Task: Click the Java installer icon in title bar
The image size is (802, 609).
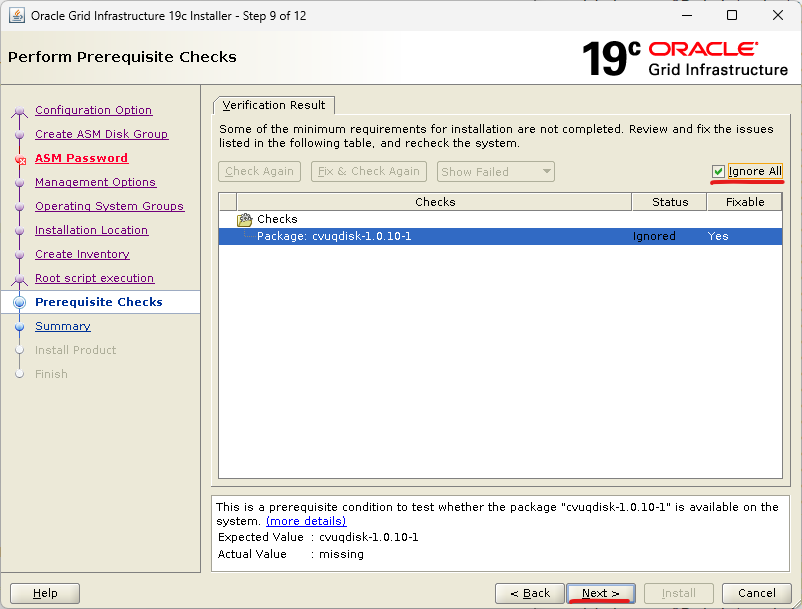Action: pyautogui.click(x=17, y=15)
